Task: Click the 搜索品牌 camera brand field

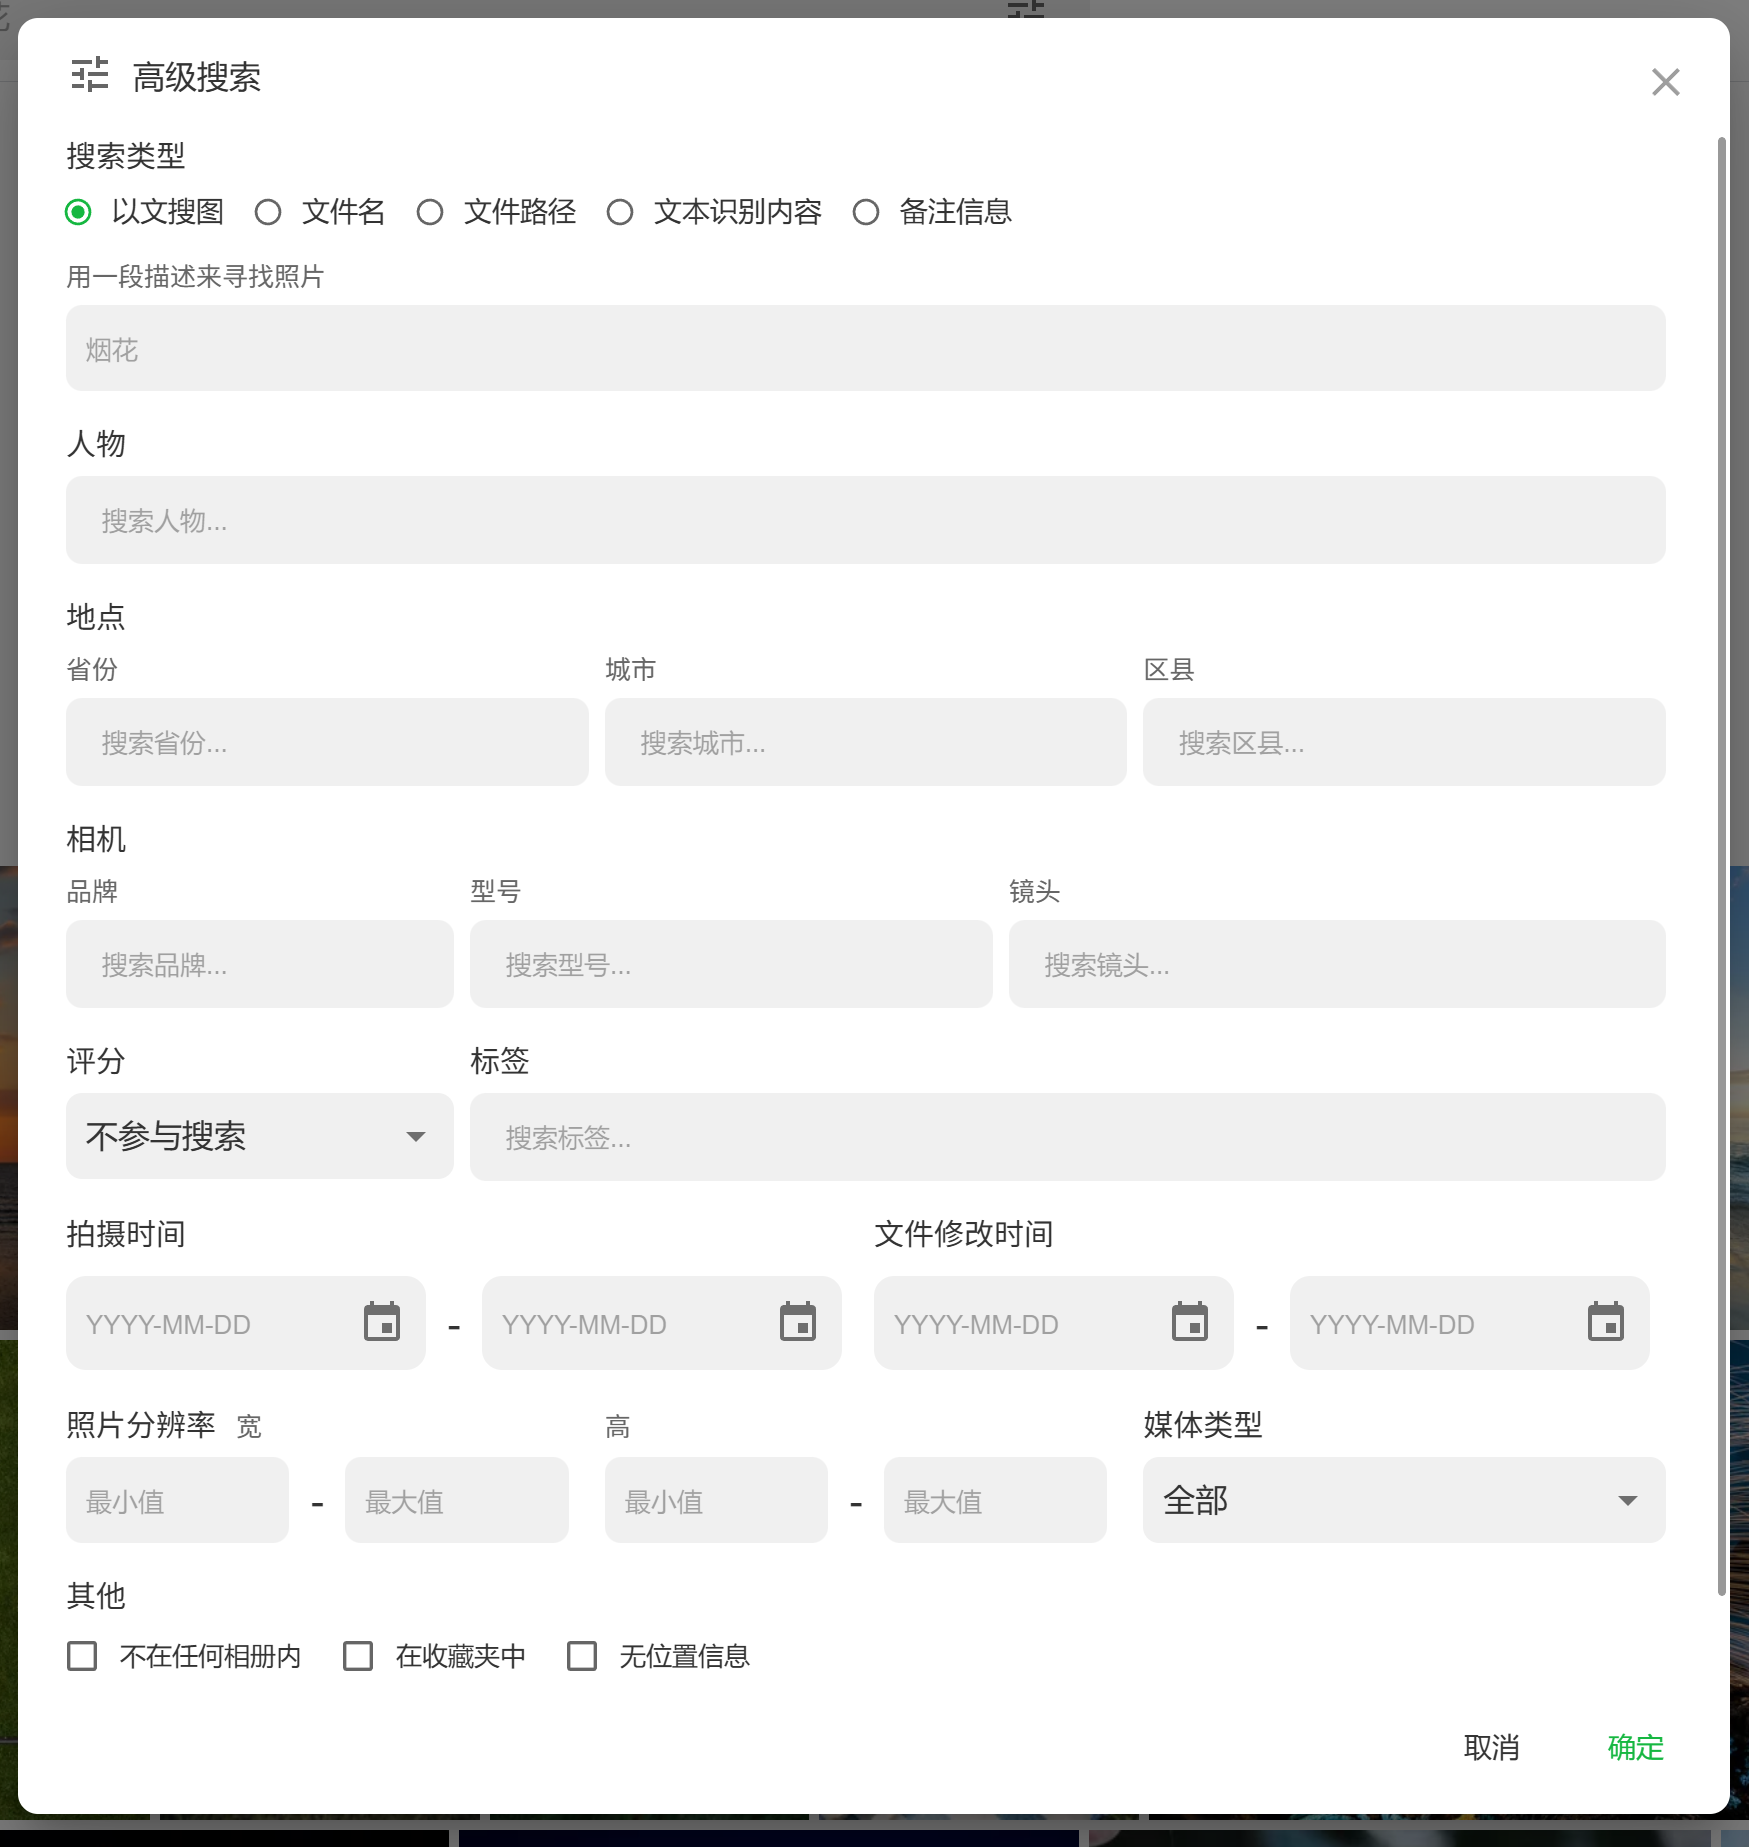Action: [260, 964]
